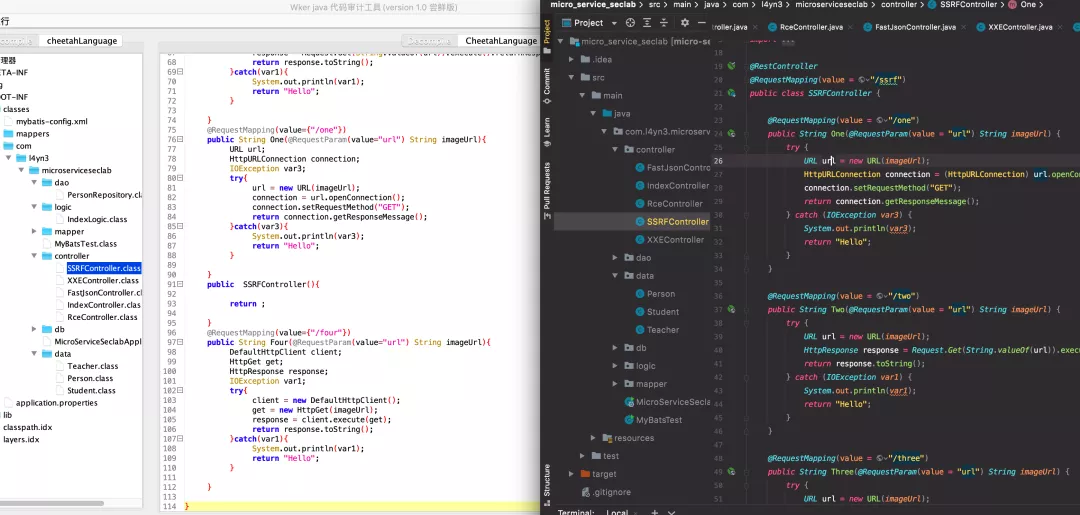Collapse the java folder in Project tree
The width and height of the screenshot is (1080, 515).
click(x=594, y=114)
